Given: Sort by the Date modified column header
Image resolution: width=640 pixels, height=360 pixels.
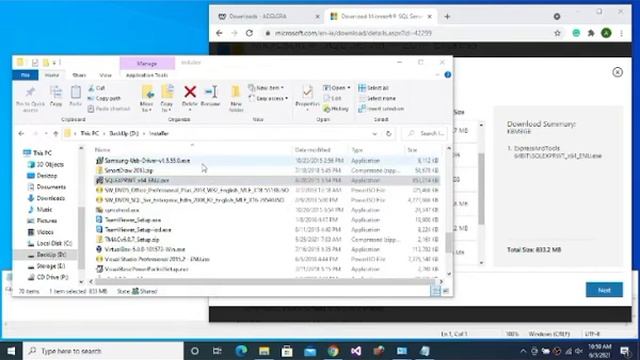Looking at the screenshot, I should pos(313,150).
